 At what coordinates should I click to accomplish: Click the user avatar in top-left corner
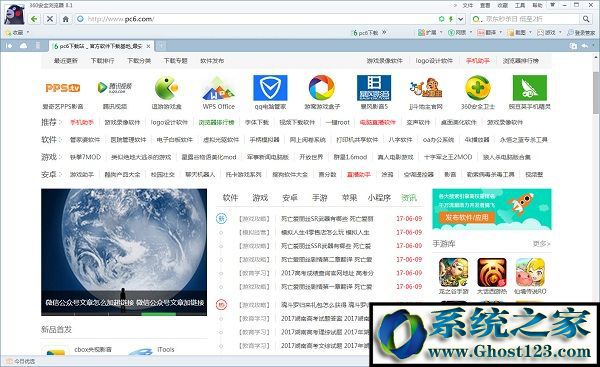click(x=14, y=14)
